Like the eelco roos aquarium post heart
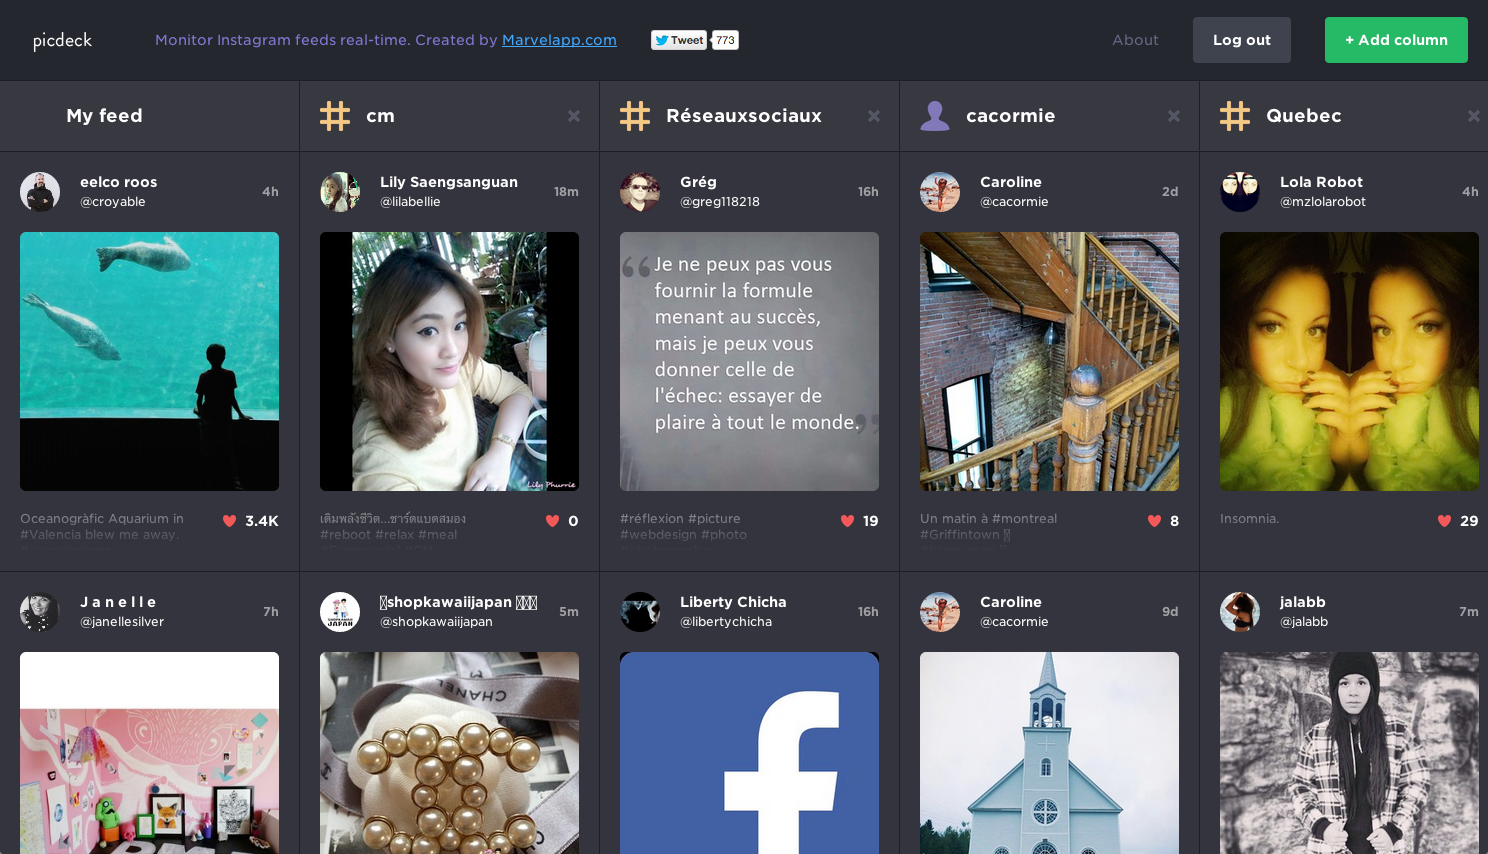This screenshot has height=854, width=1488. point(229,521)
